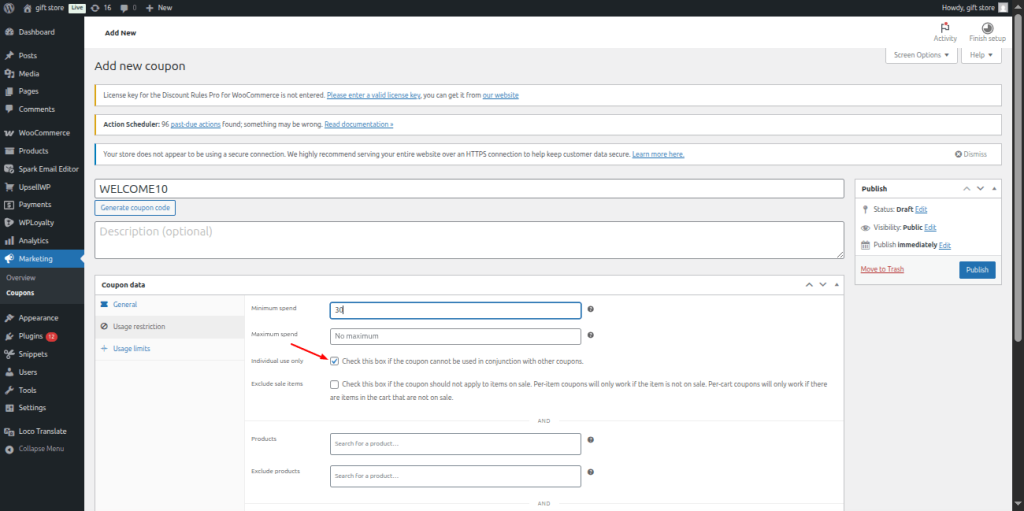Check the Exclude sale items checkbox

pyautogui.click(x=334, y=384)
